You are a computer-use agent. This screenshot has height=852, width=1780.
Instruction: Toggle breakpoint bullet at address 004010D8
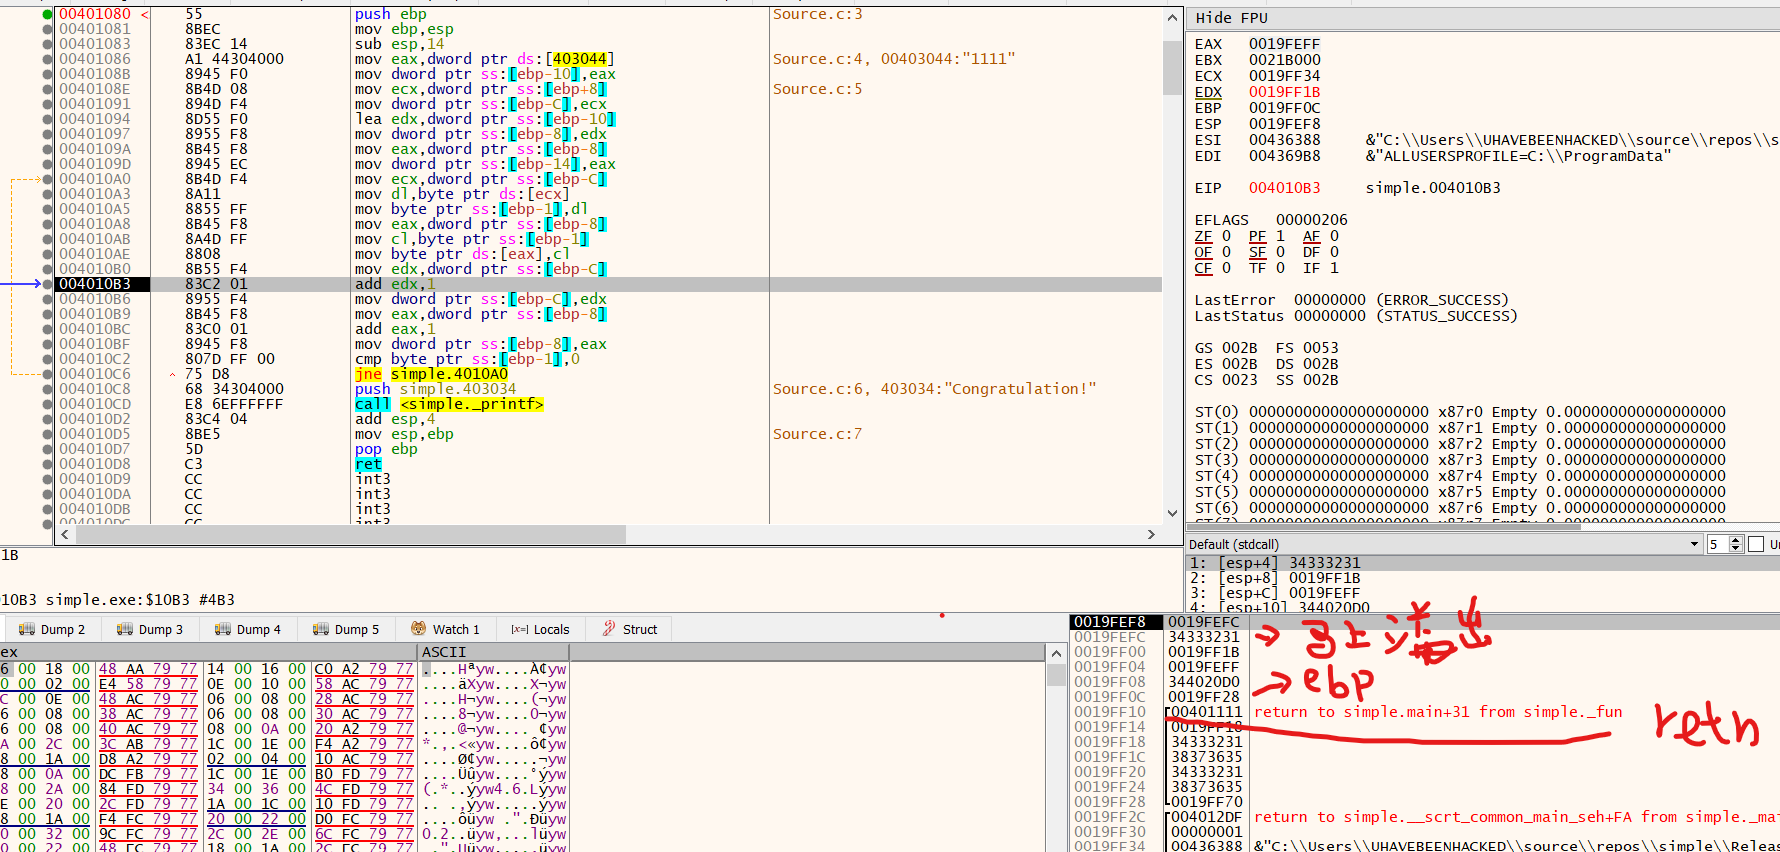click(x=47, y=464)
